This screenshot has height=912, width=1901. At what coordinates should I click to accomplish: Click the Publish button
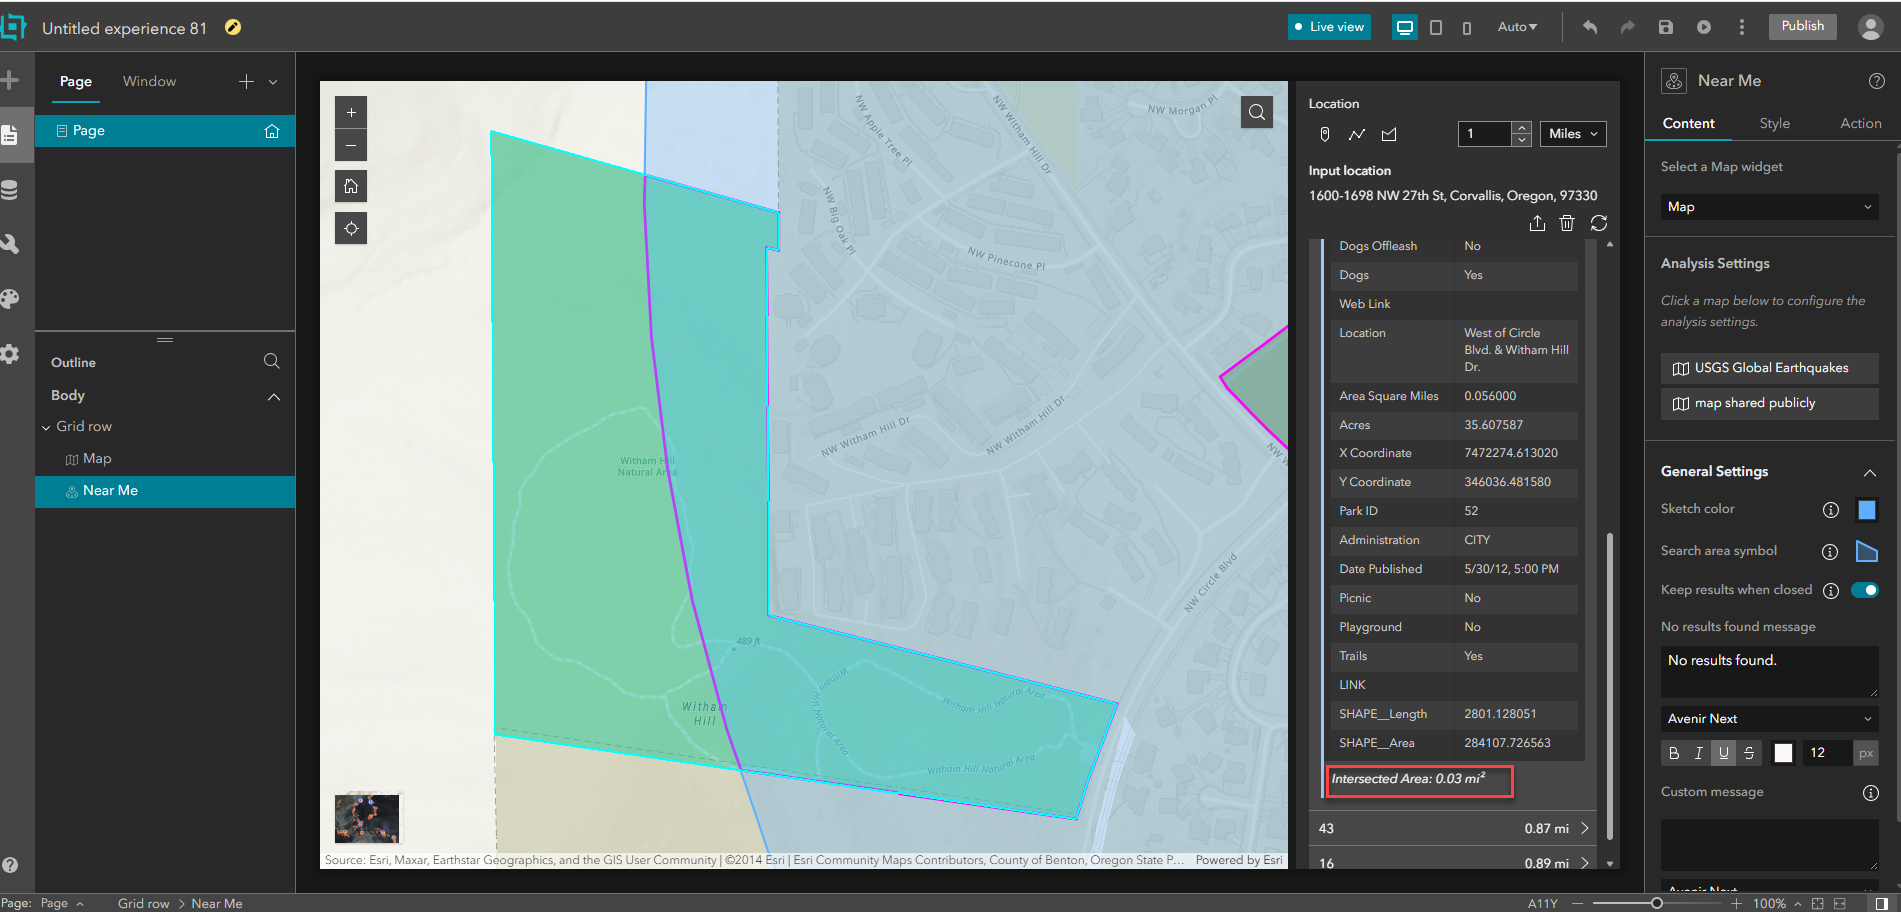point(1802,26)
